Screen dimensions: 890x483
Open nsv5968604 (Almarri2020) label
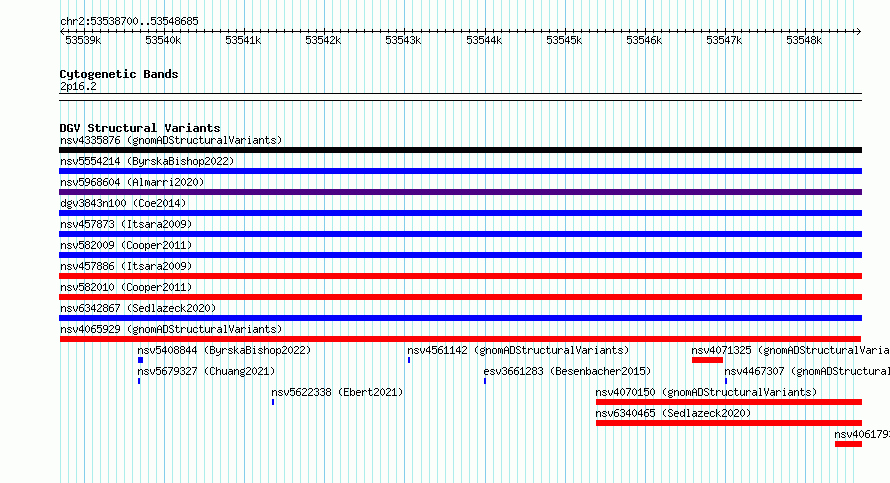132,182
